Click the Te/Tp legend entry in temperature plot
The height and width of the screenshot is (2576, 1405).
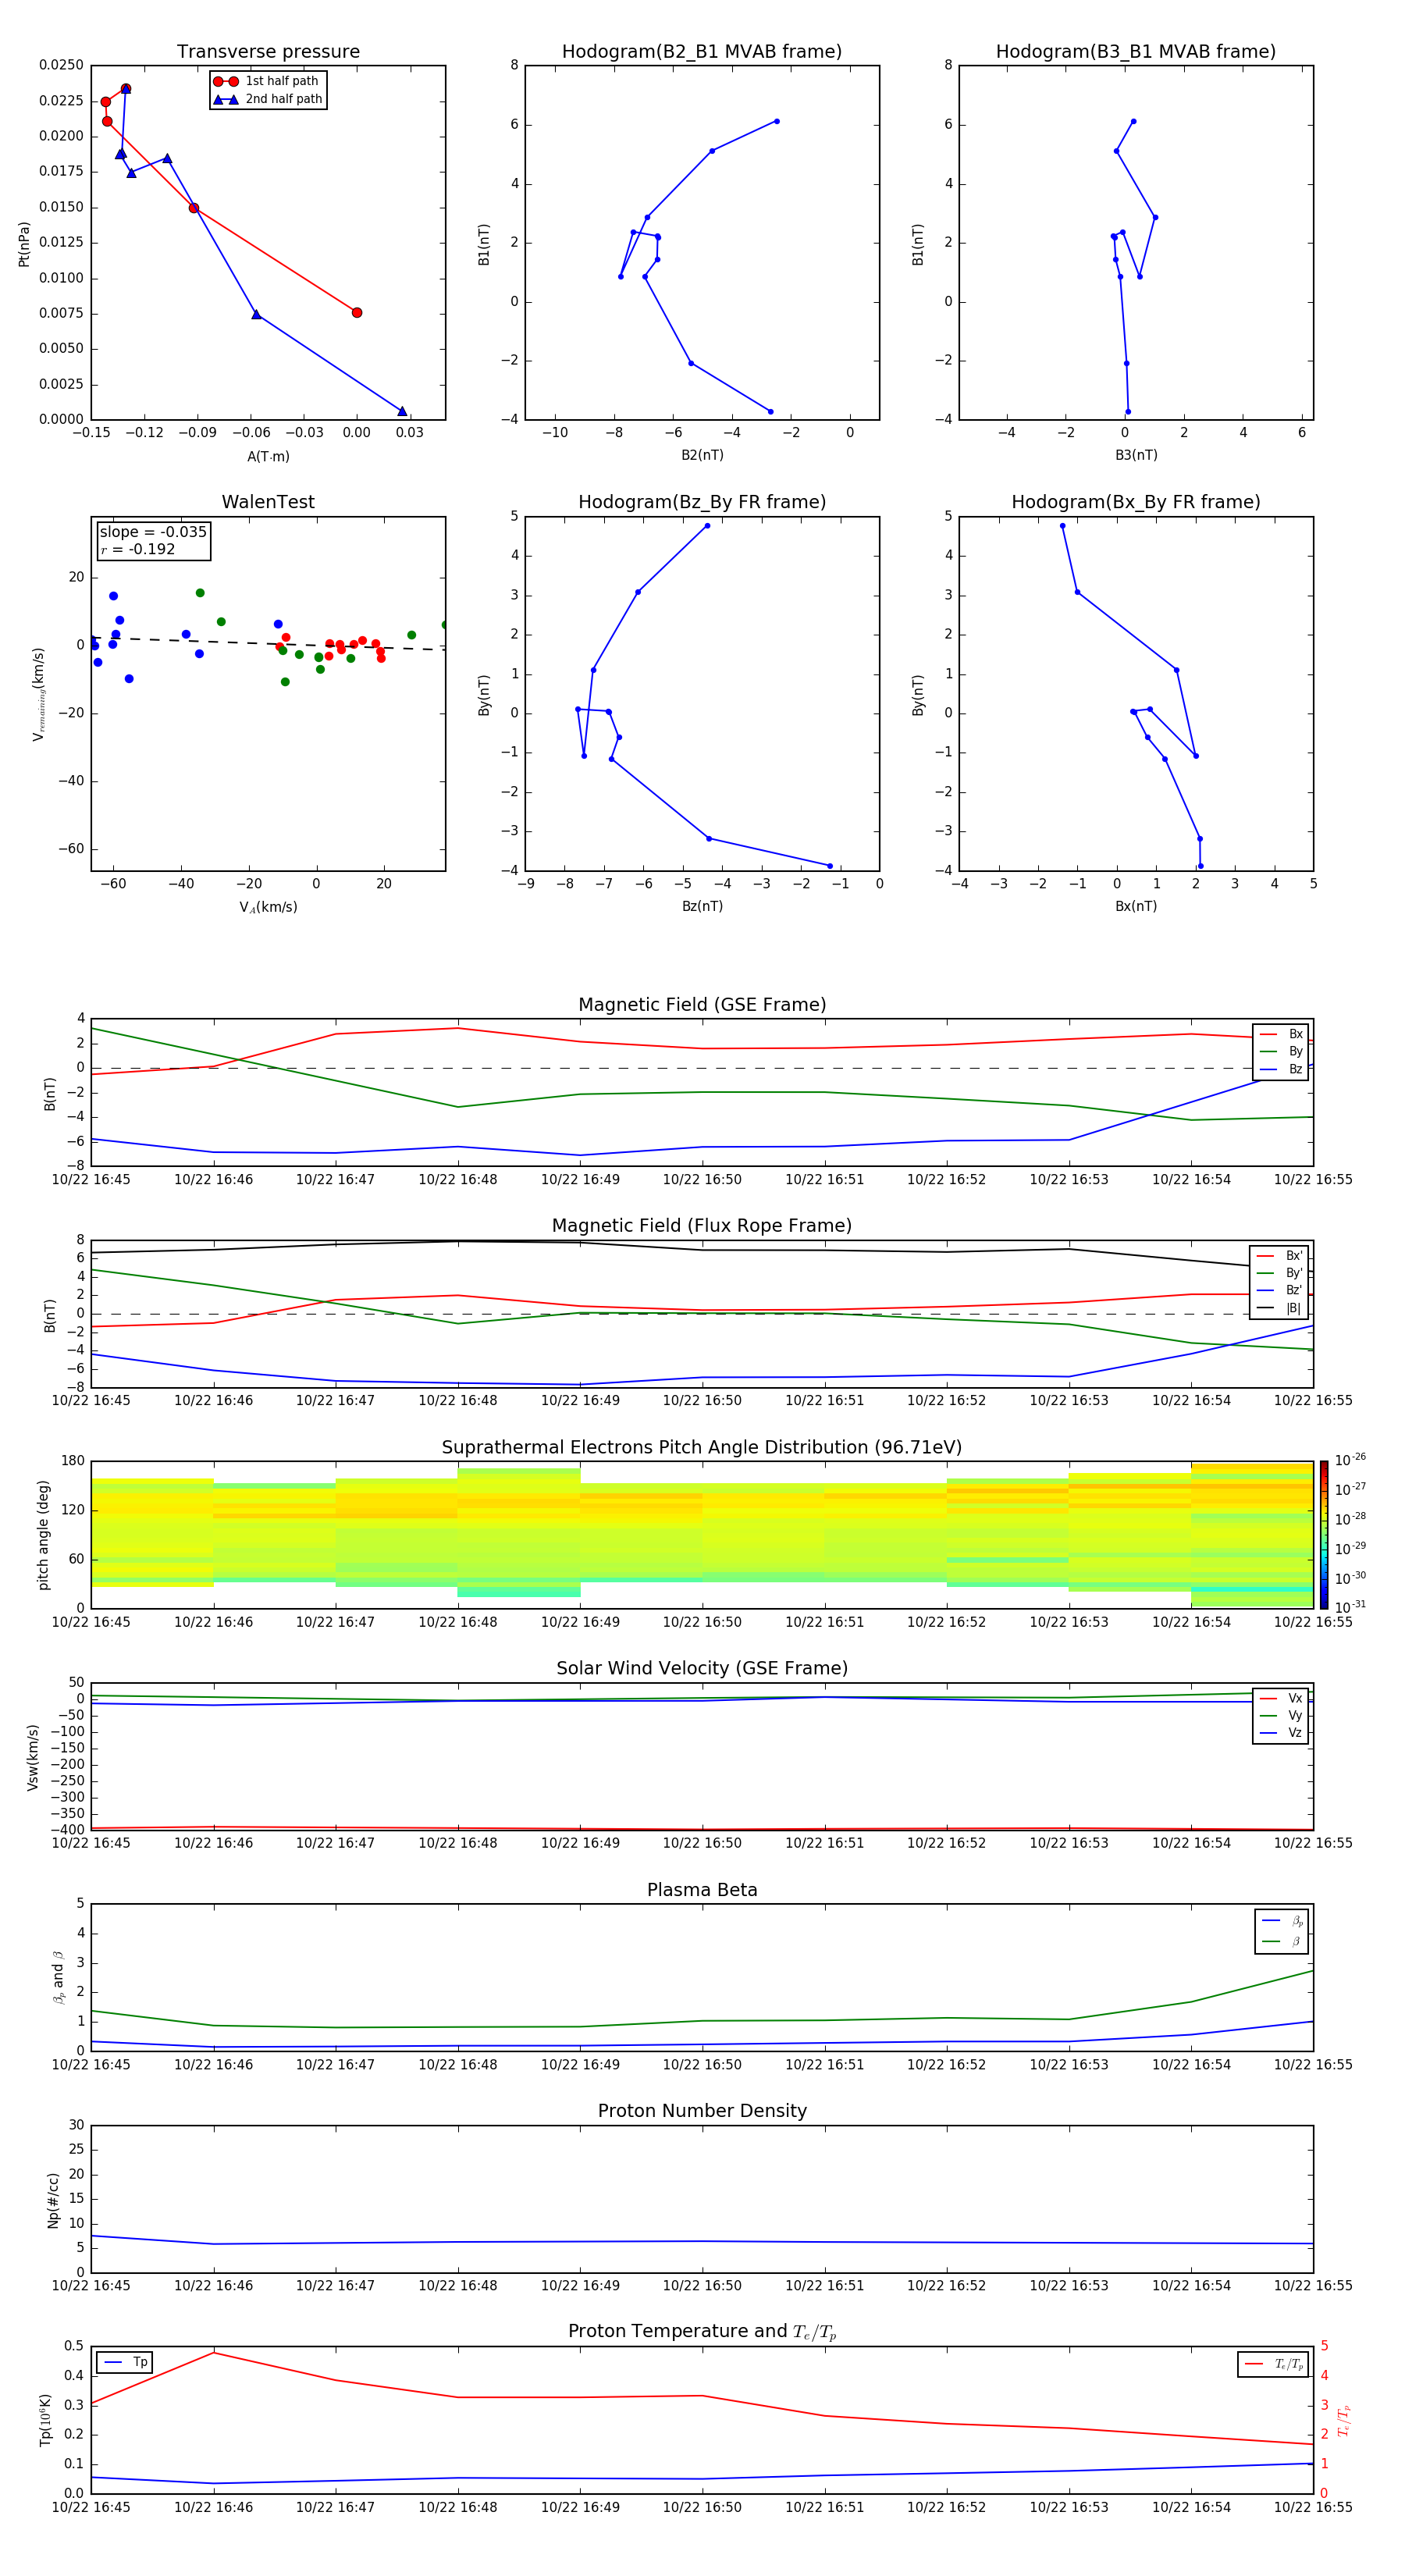[x=1274, y=2364]
